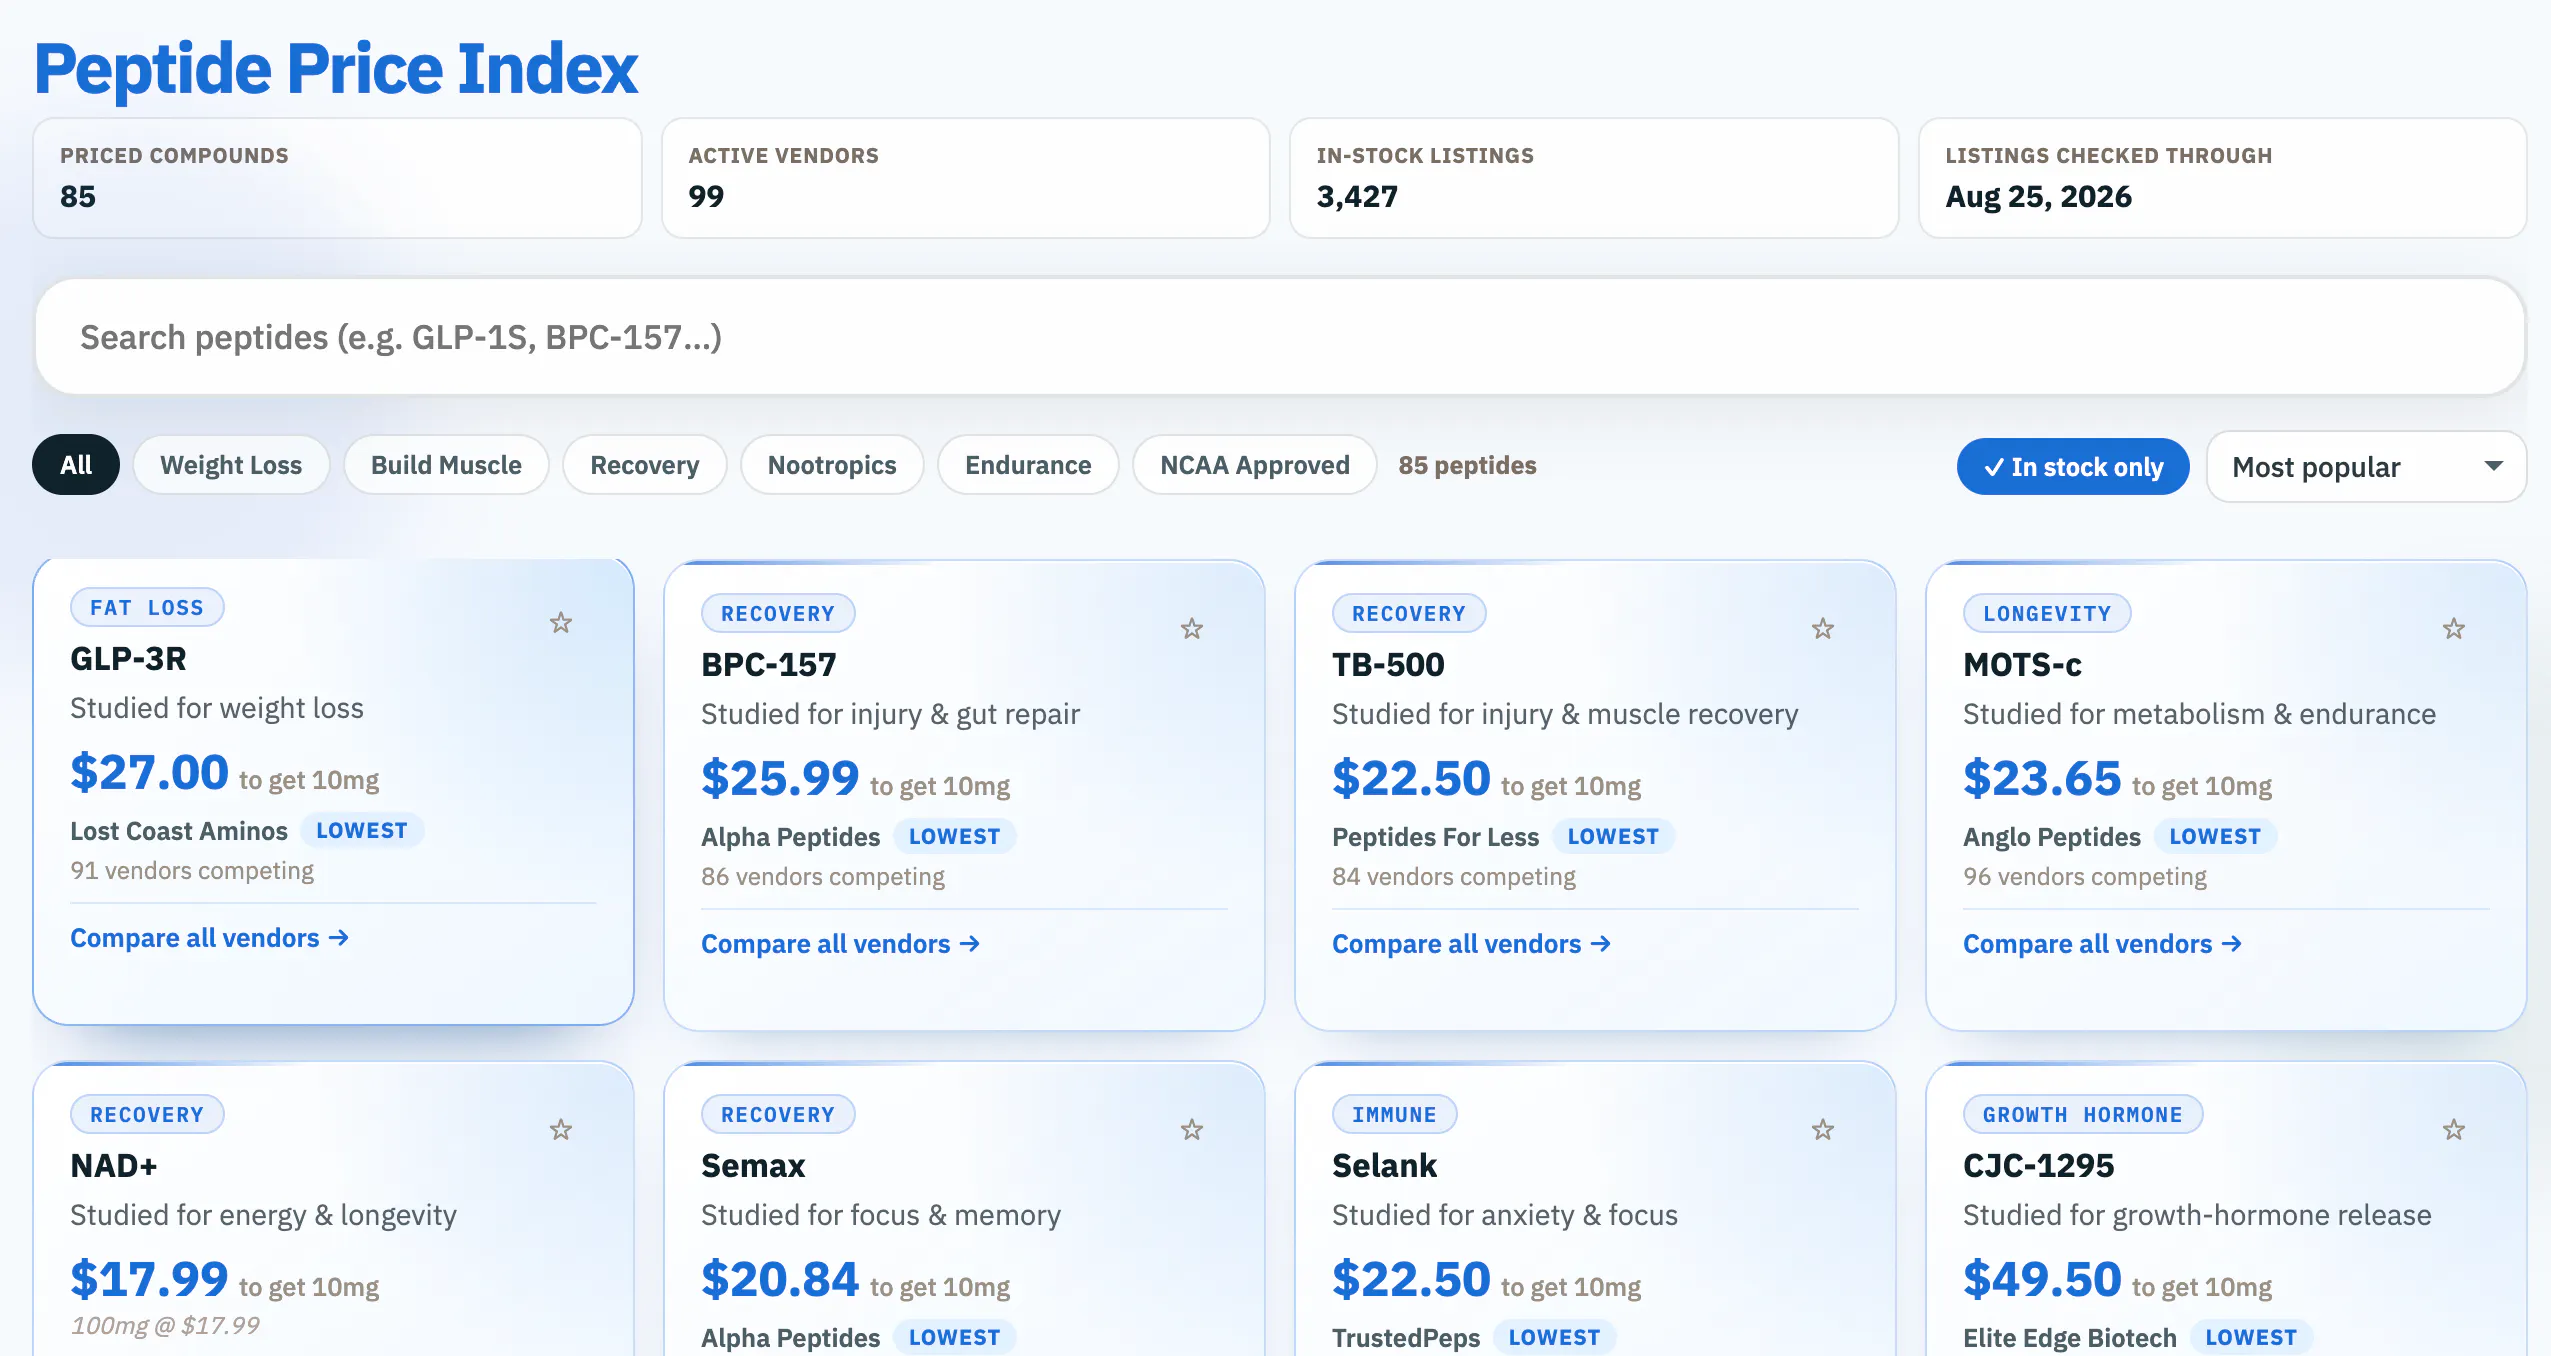Click the Listings Checked Through stat card
The height and width of the screenshot is (1356, 2551).
(2223, 178)
